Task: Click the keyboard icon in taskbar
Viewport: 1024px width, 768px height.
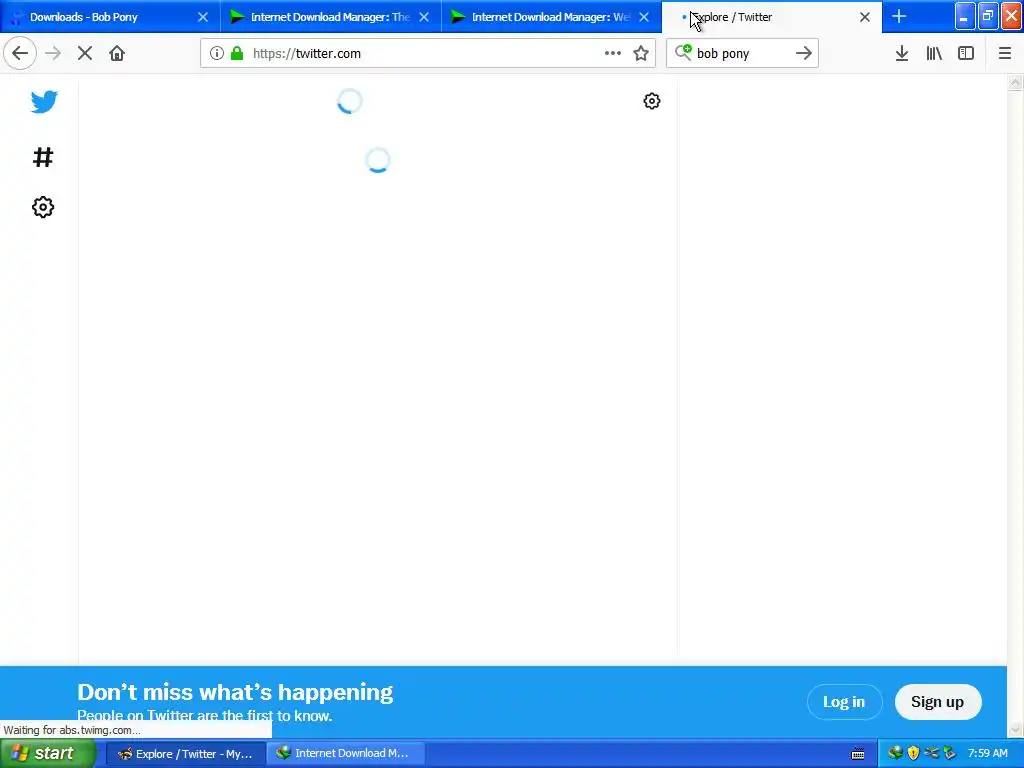Action: tap(858, 754)
